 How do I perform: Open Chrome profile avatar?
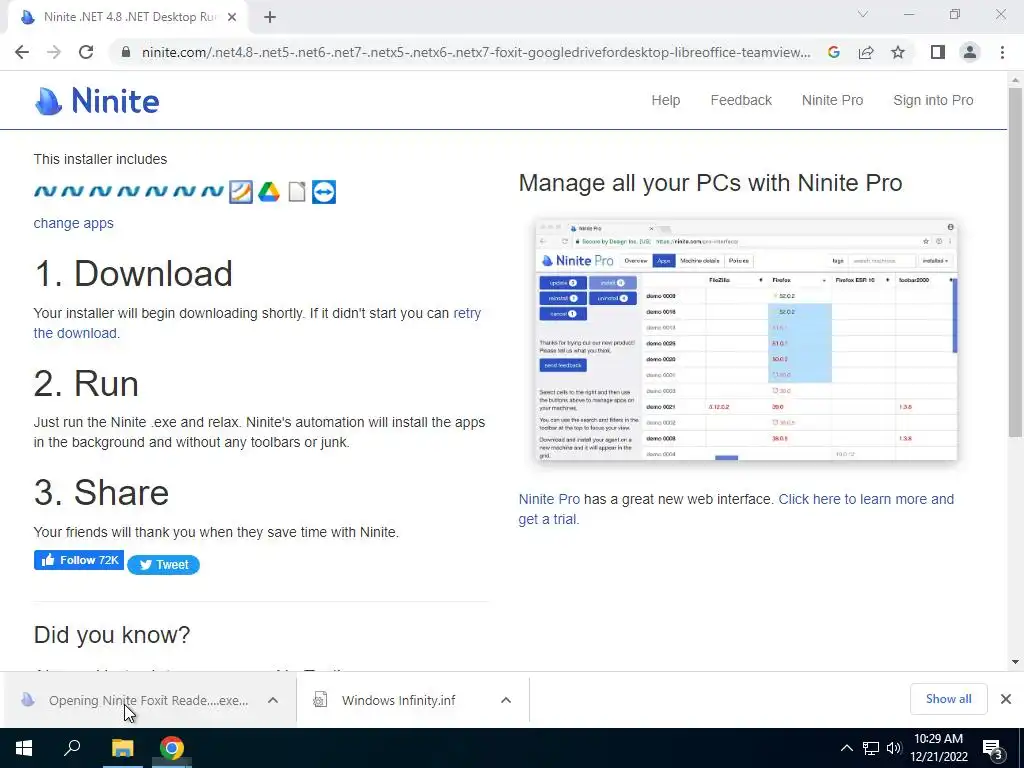(x=970, y=52)
